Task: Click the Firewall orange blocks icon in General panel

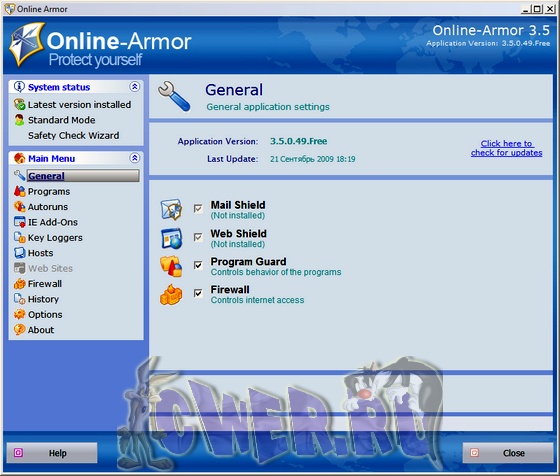Action: click(x=171, y=295)
